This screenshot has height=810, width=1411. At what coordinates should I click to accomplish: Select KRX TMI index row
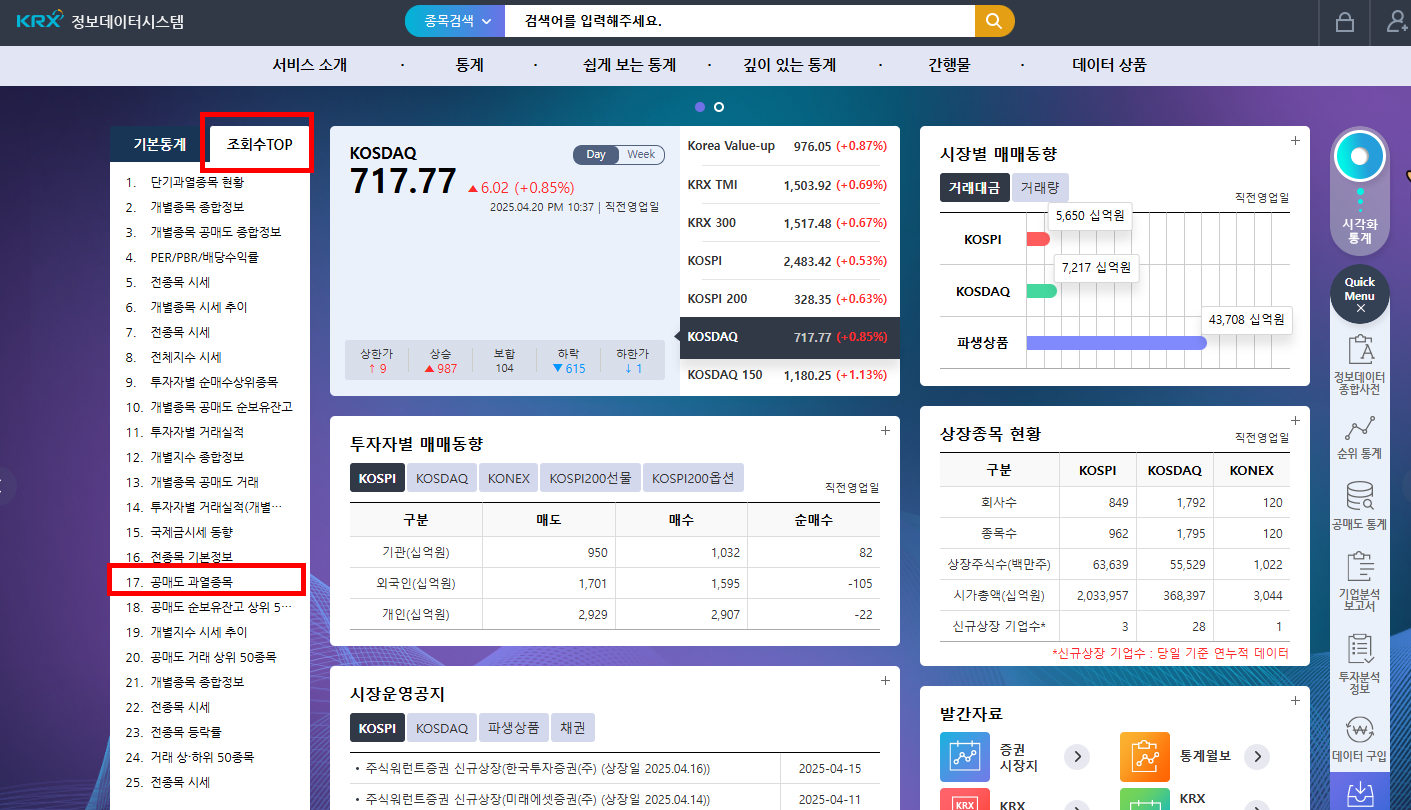[x=789, y=185]
